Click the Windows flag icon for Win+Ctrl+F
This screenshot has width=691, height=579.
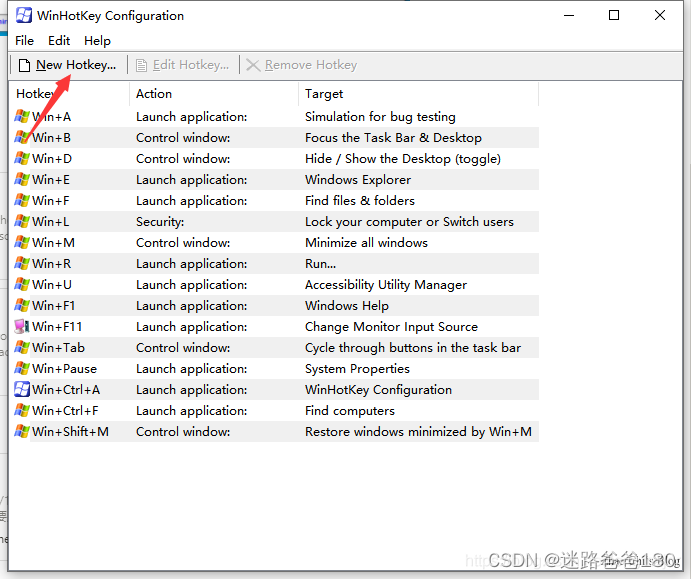point(22,411)
